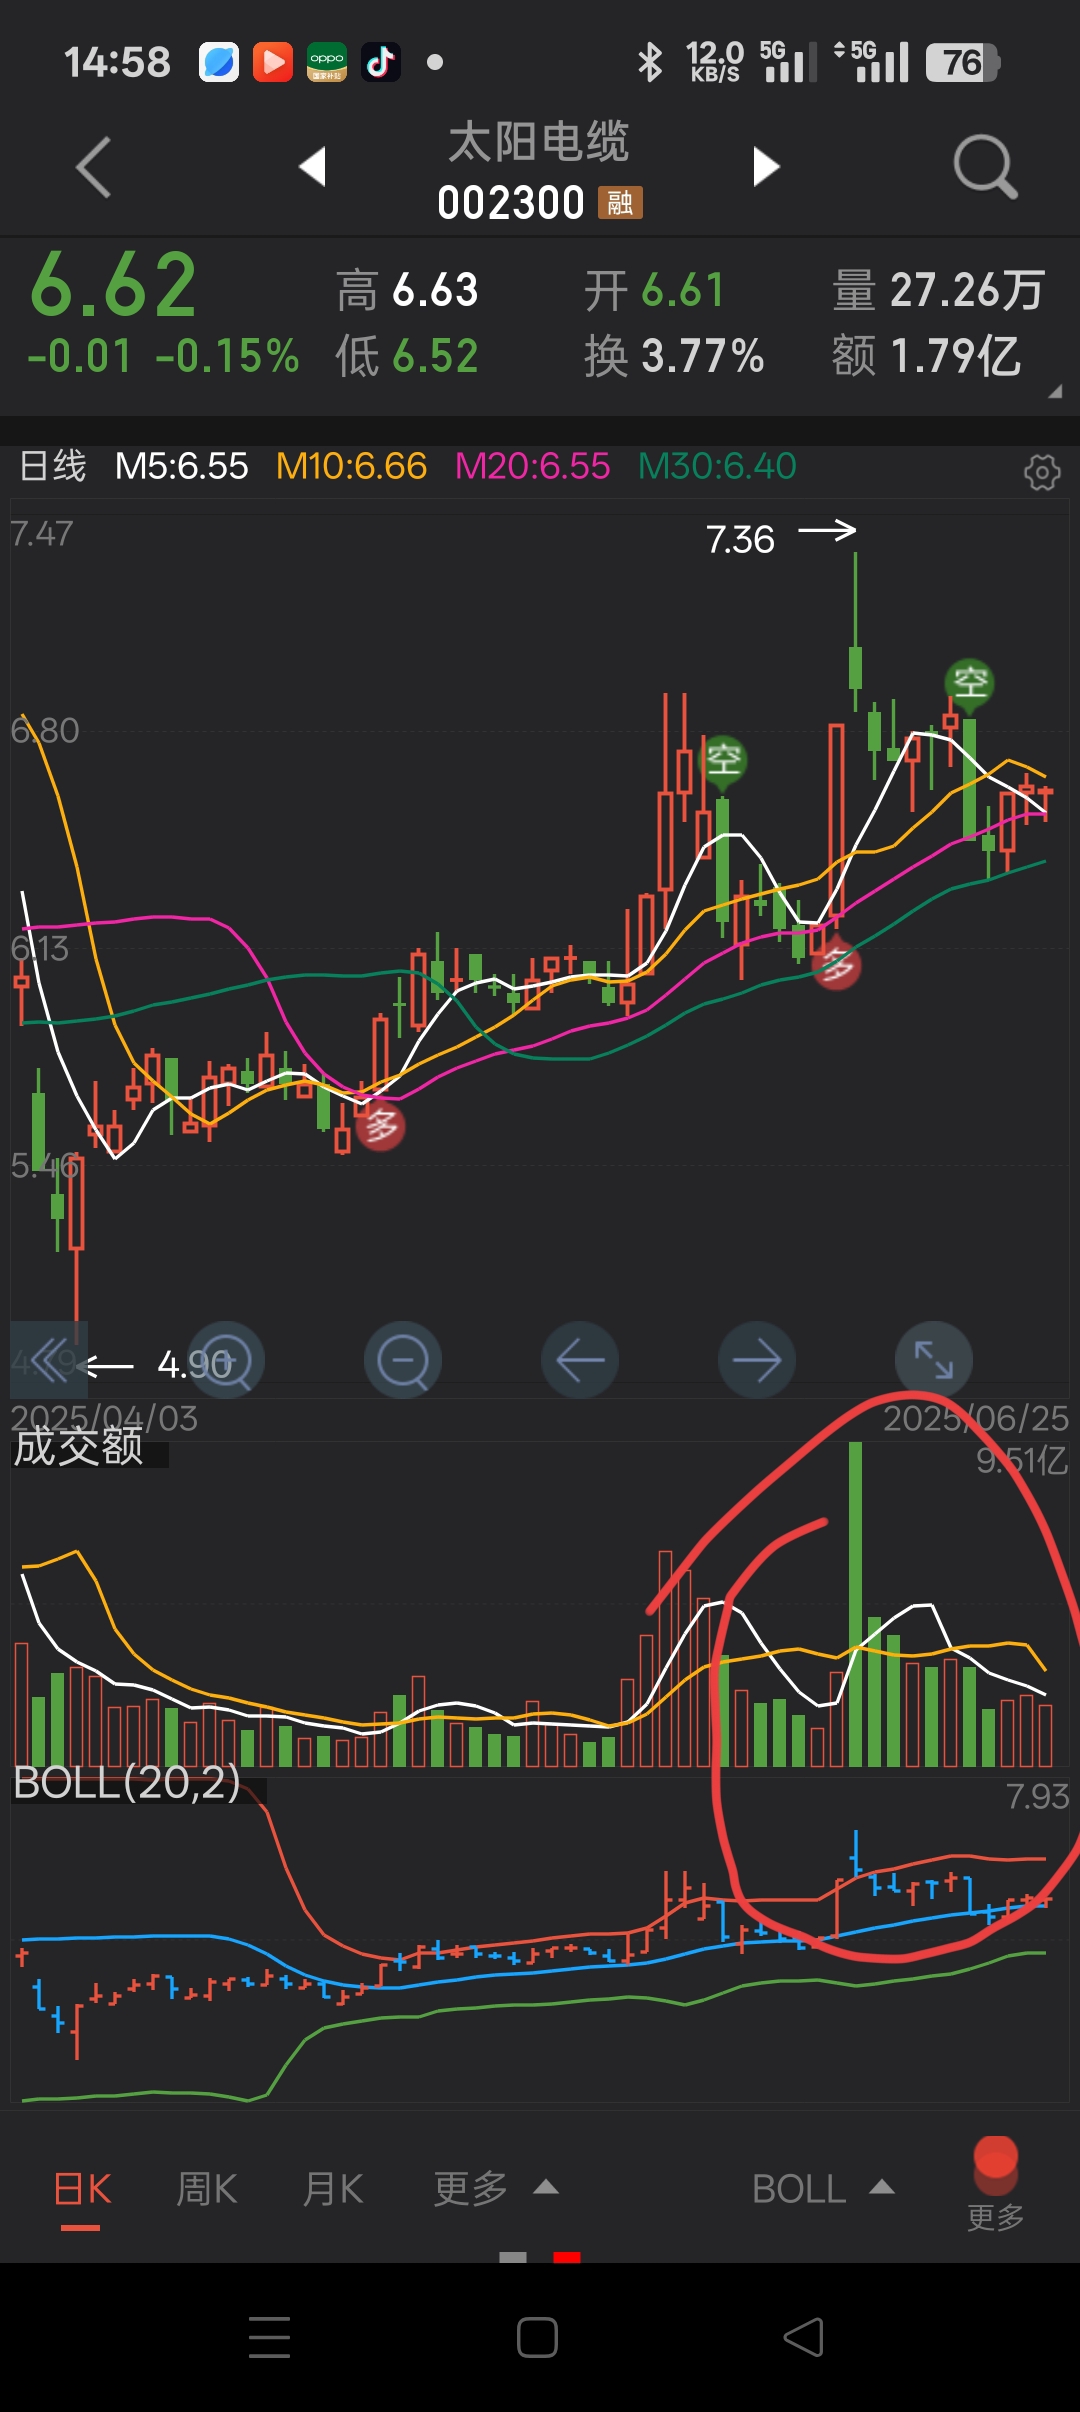Tap the first green 空 signal marker
Image resolution: width=1080 pixels, height=2412 pixels.
click(x=724, y=762)
